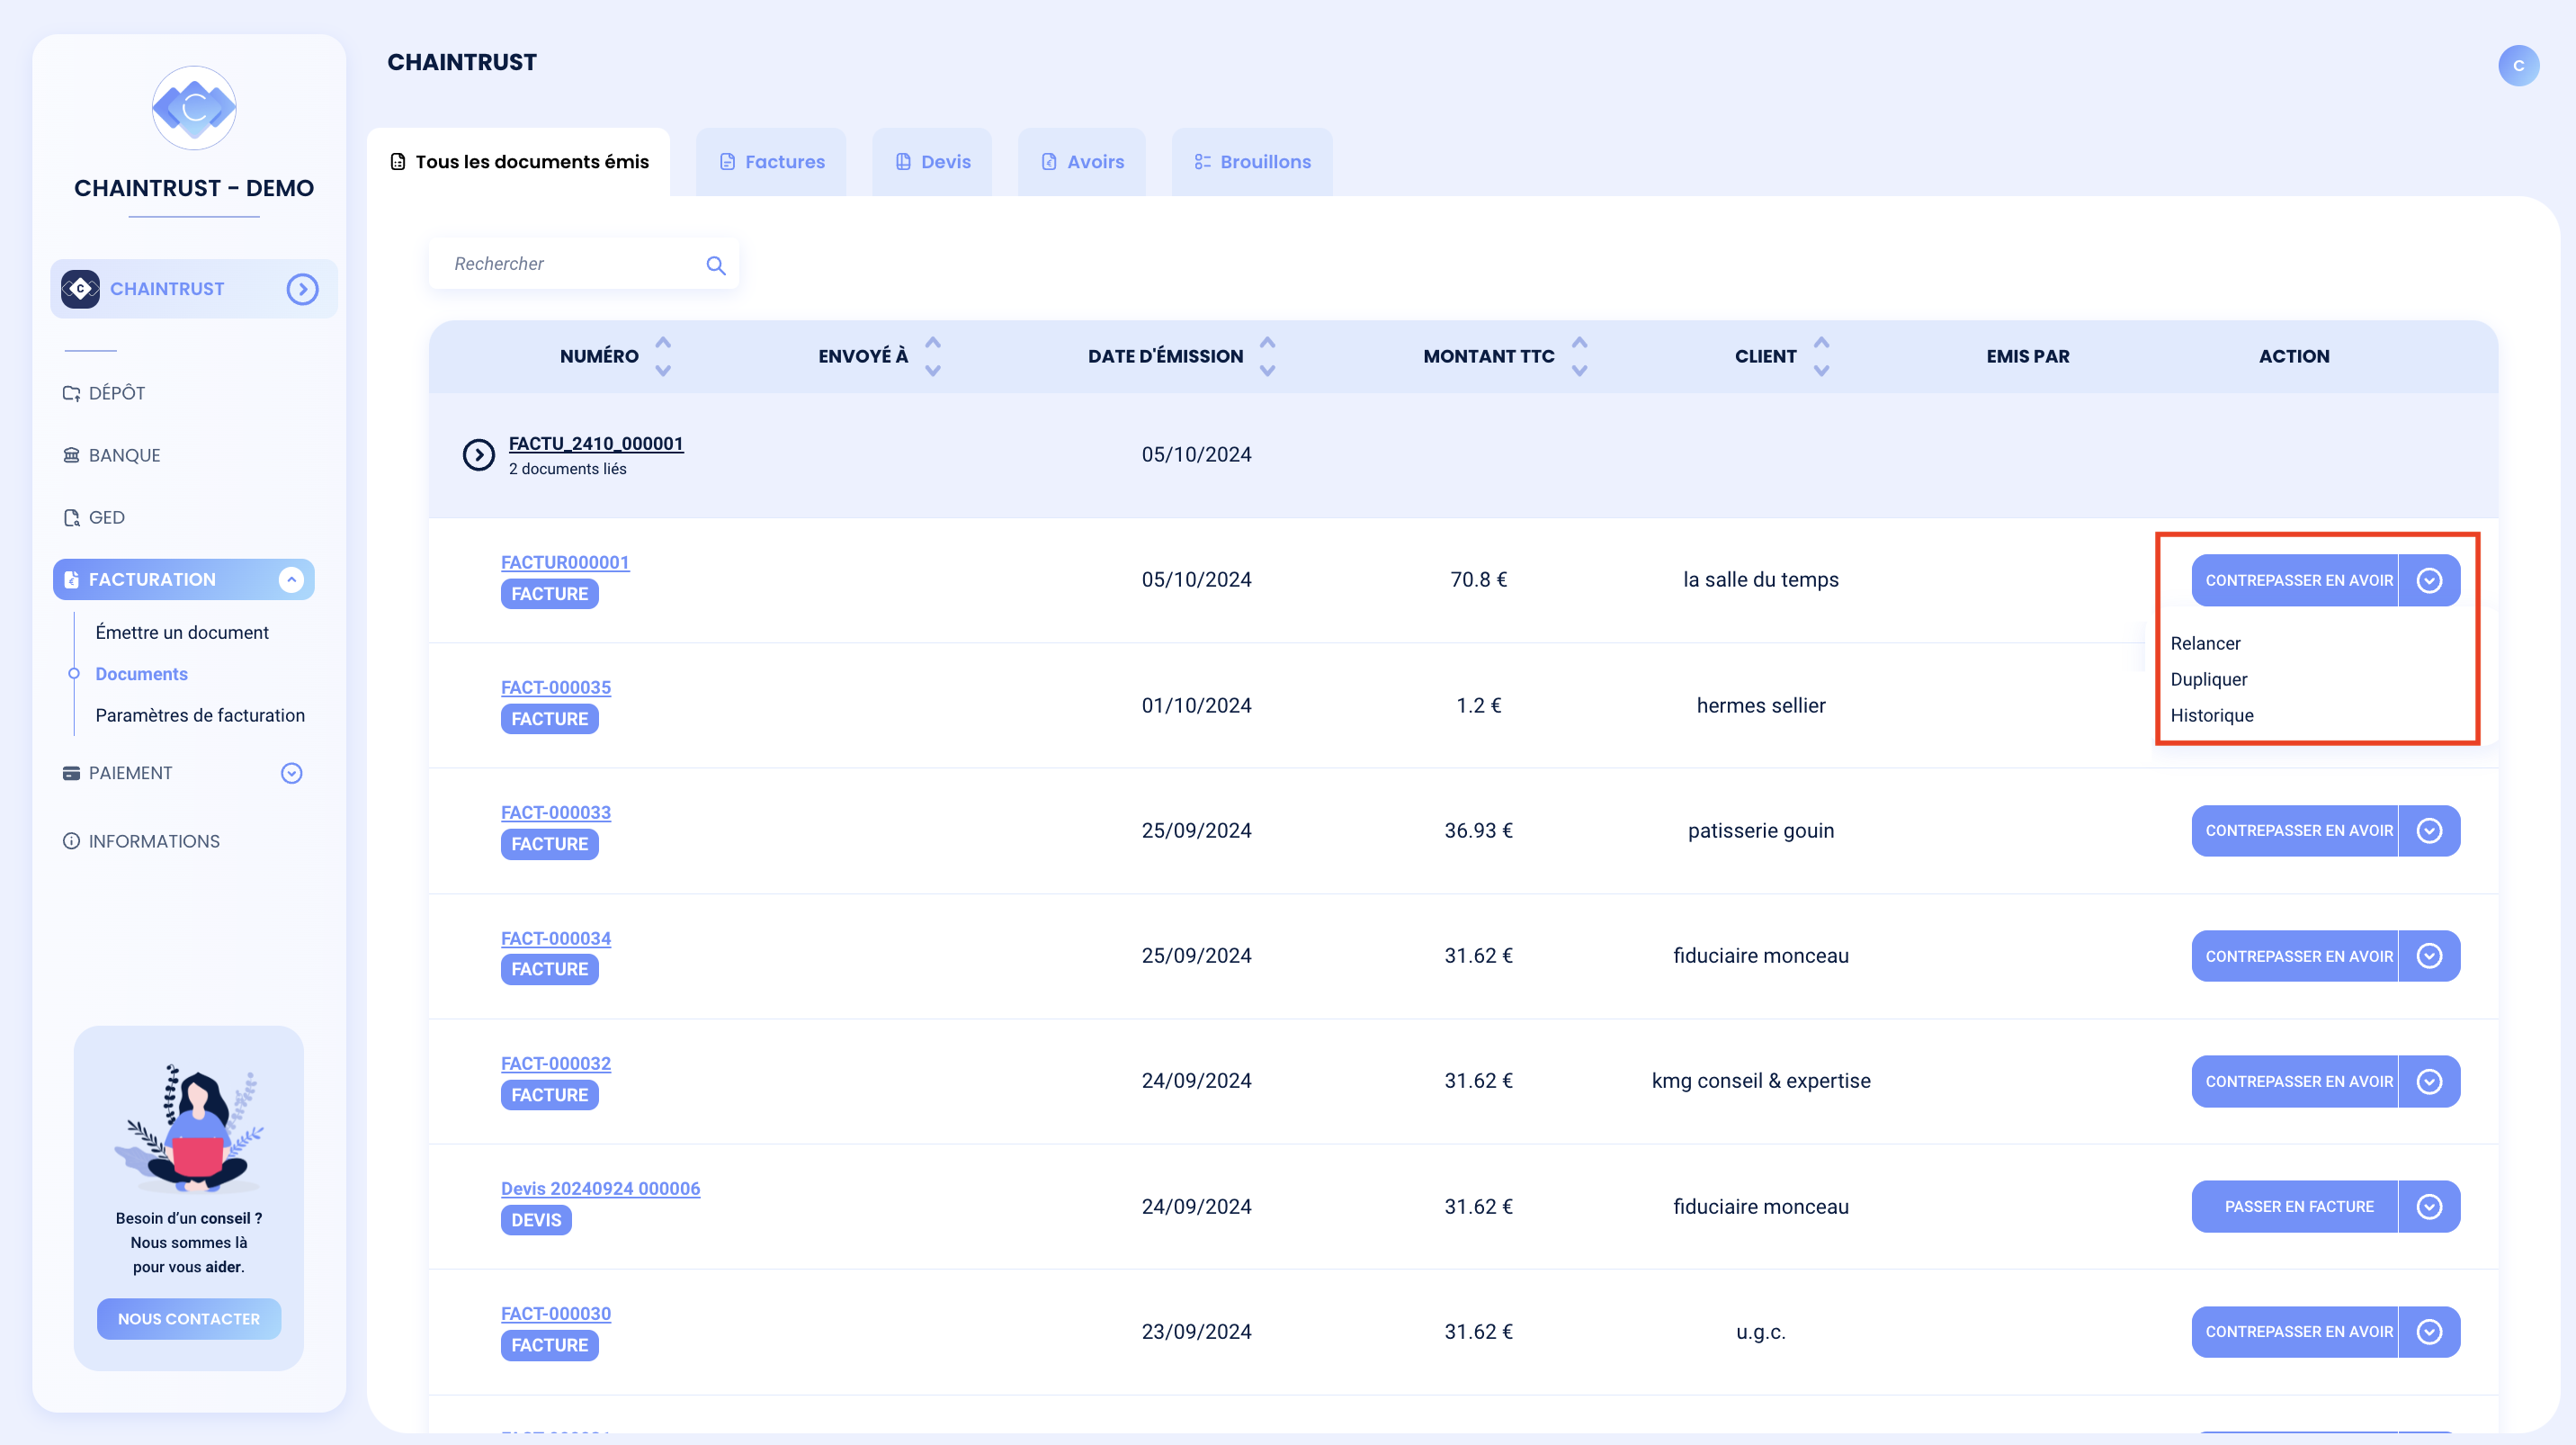Switch to the Avoirs tab
The width and height of the screenshot is (2576, 1445).
[1082, 162]
